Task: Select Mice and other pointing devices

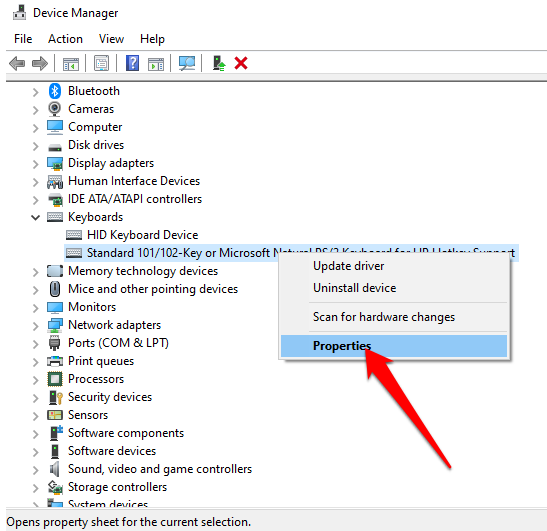Action: coord(153,289)
